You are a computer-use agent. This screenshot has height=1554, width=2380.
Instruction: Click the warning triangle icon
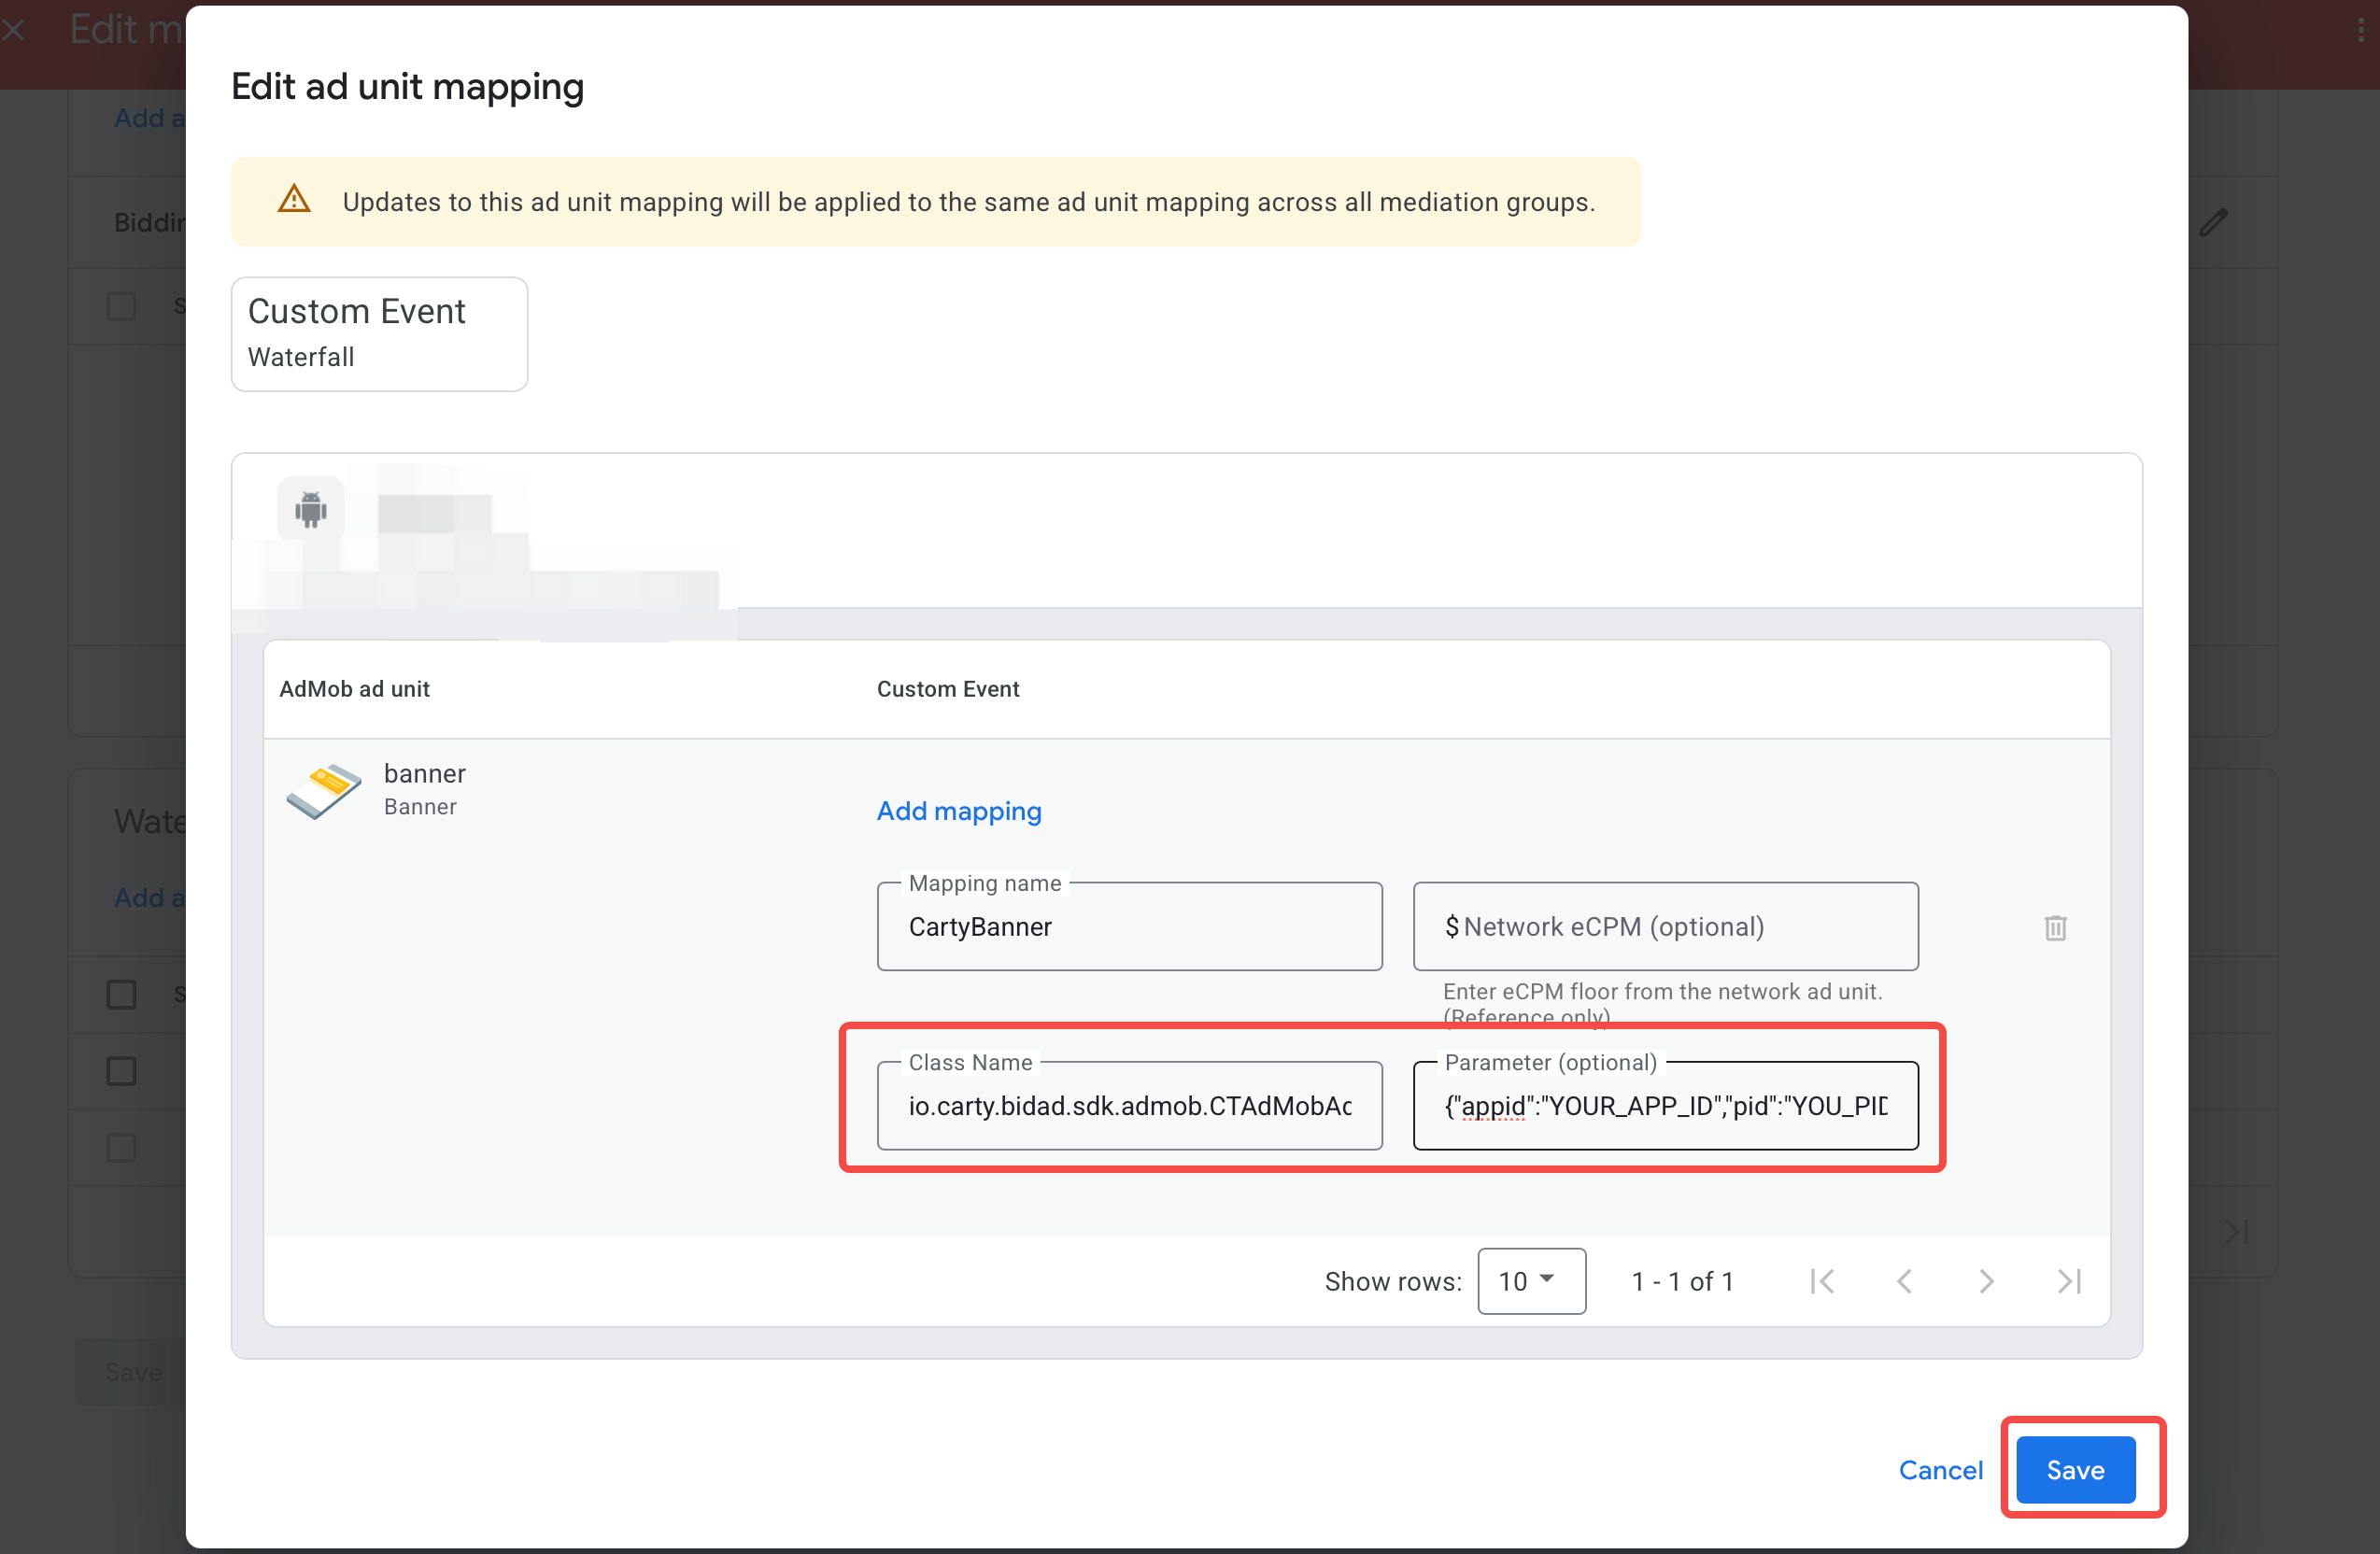294,200
